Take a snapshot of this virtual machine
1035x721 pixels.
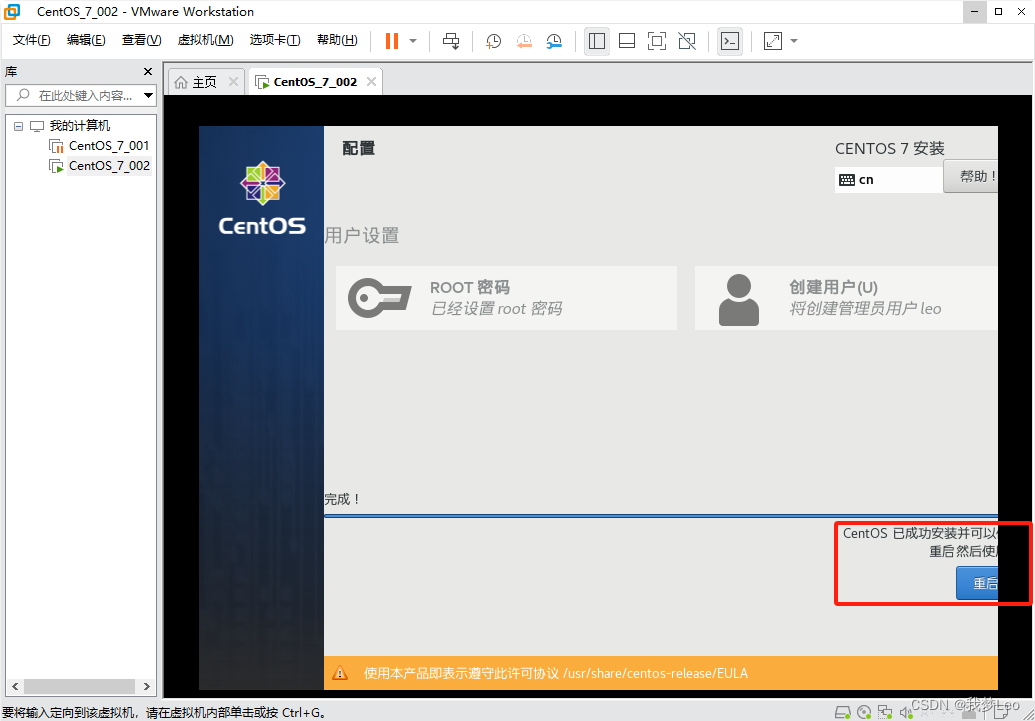[x=493, y=41]
